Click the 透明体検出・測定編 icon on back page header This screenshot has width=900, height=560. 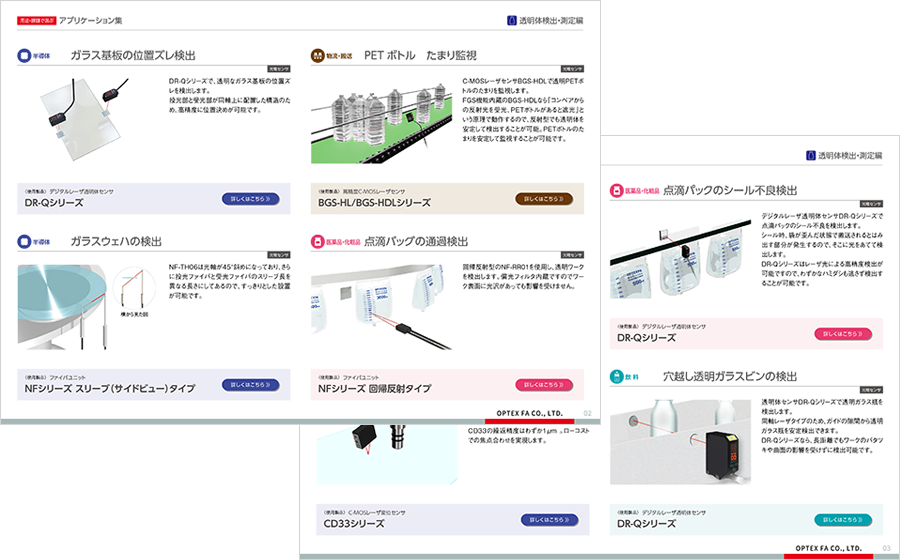coord(810,155)
